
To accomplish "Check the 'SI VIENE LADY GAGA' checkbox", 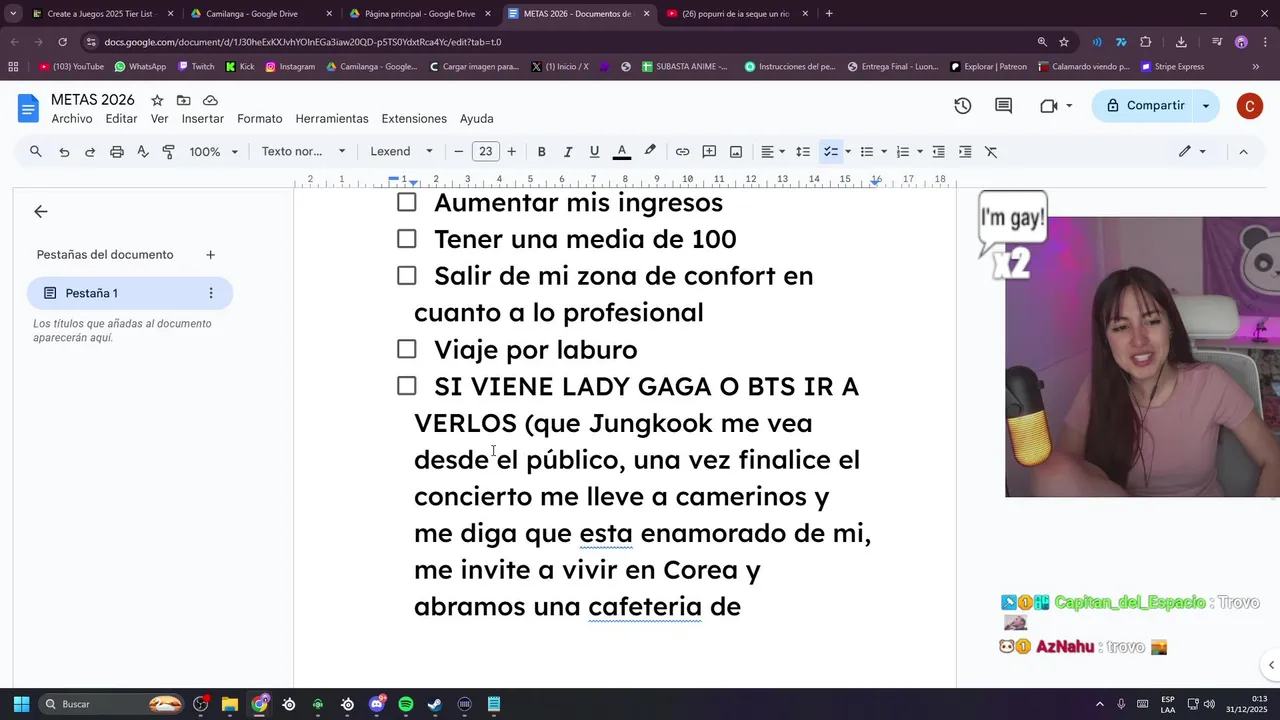I will [x=406, y=386].
